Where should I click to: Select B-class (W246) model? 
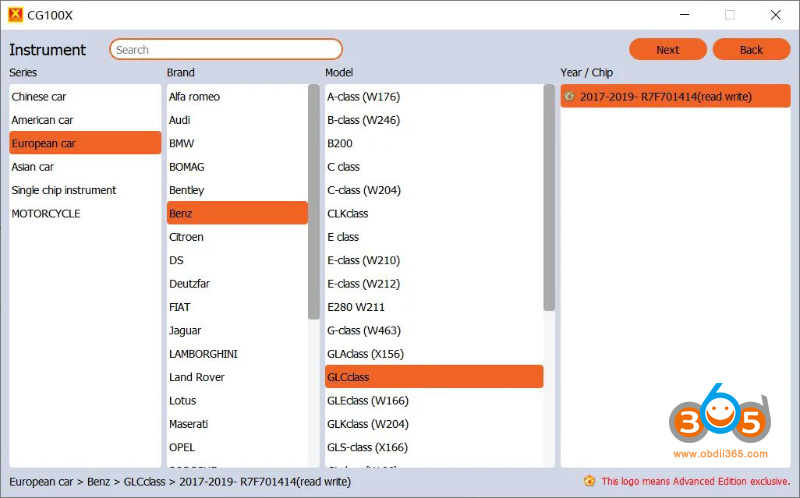pos(434,120)
